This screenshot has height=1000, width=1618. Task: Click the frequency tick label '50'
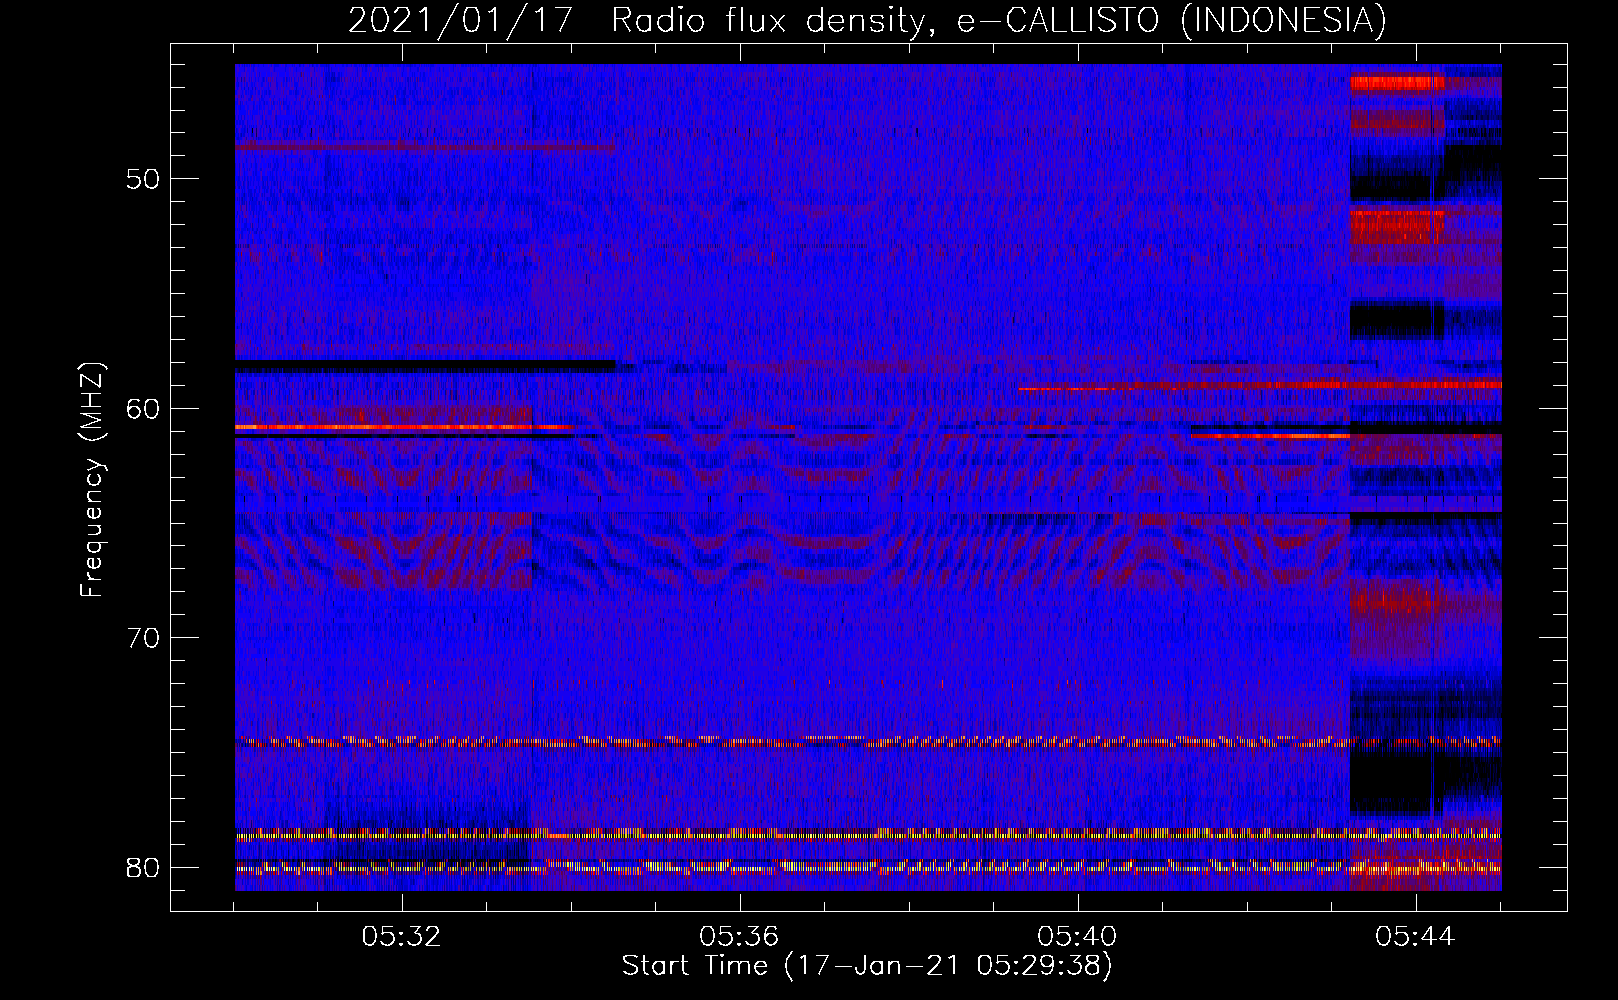click(144, 179)
